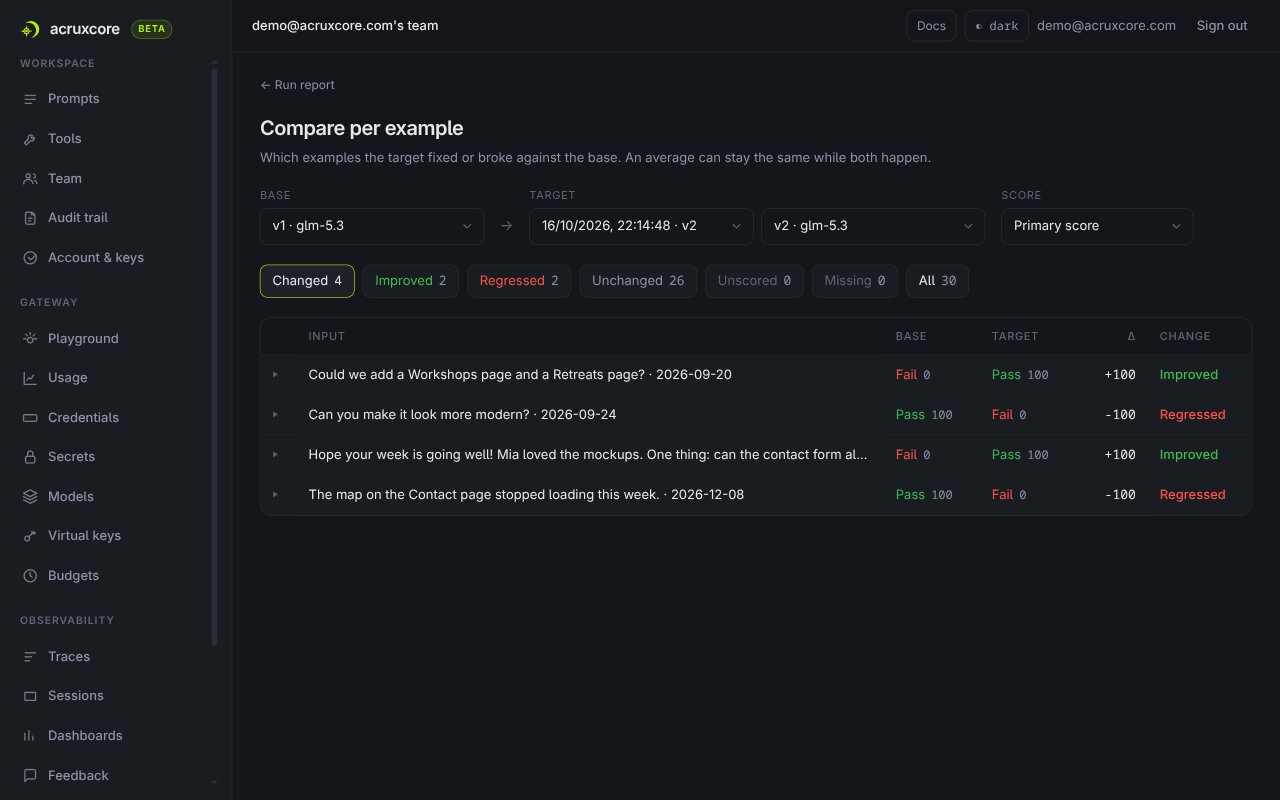Expand the 'look more modern' example row

(276, 415)
